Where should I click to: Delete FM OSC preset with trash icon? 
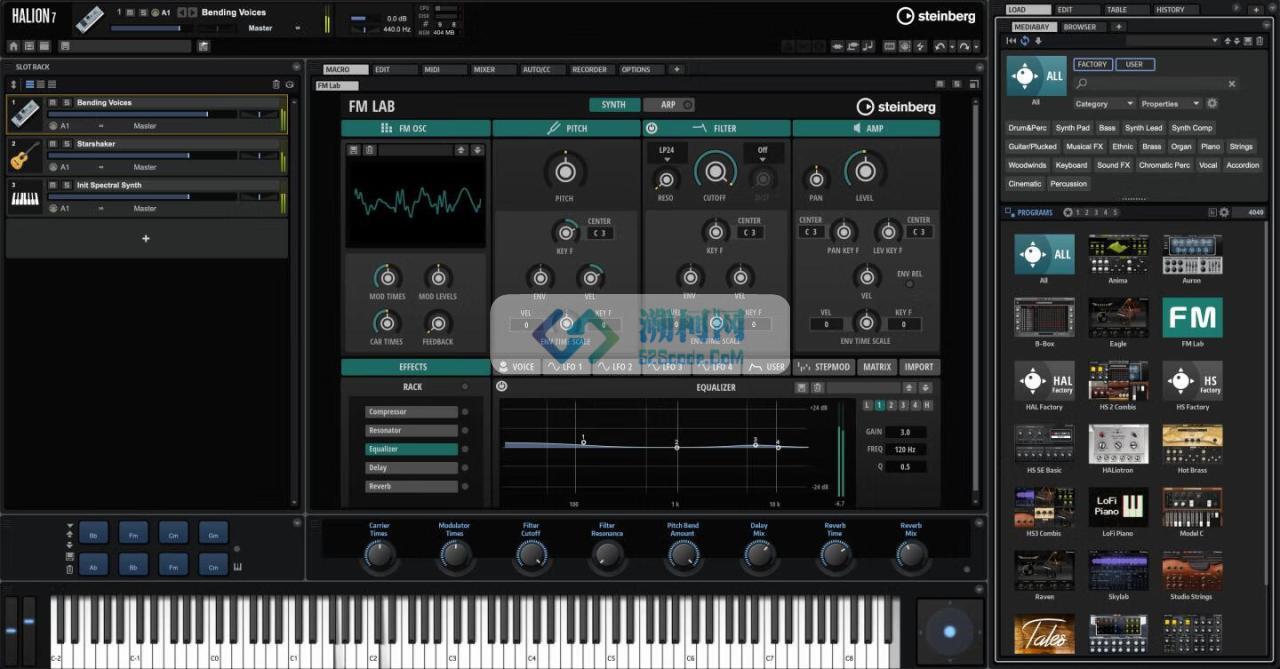point(369,150)
